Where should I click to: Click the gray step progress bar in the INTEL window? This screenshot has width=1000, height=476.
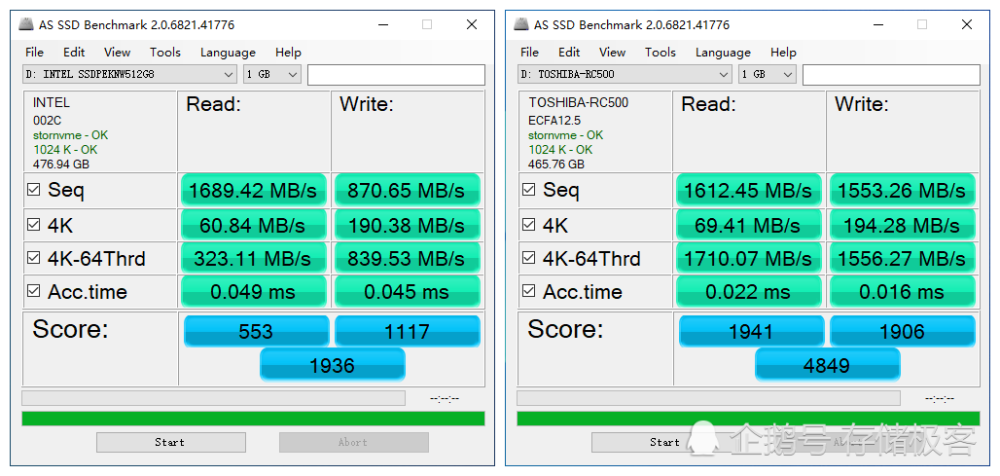pos(214,398)
